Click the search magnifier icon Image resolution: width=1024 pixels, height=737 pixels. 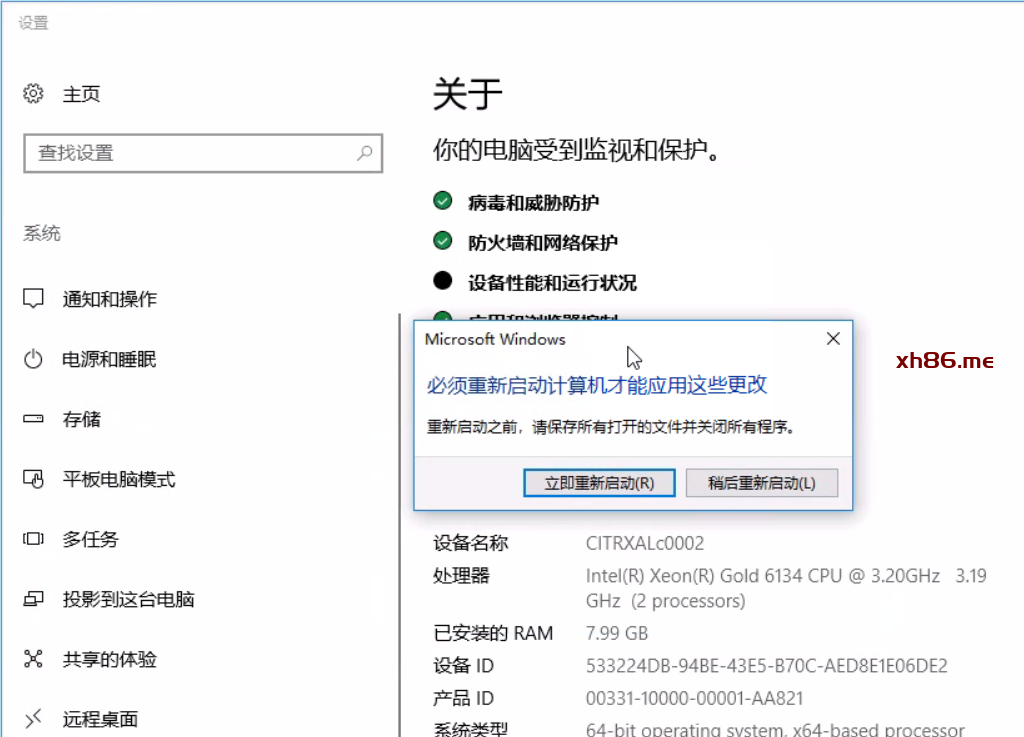coord(364,153)
